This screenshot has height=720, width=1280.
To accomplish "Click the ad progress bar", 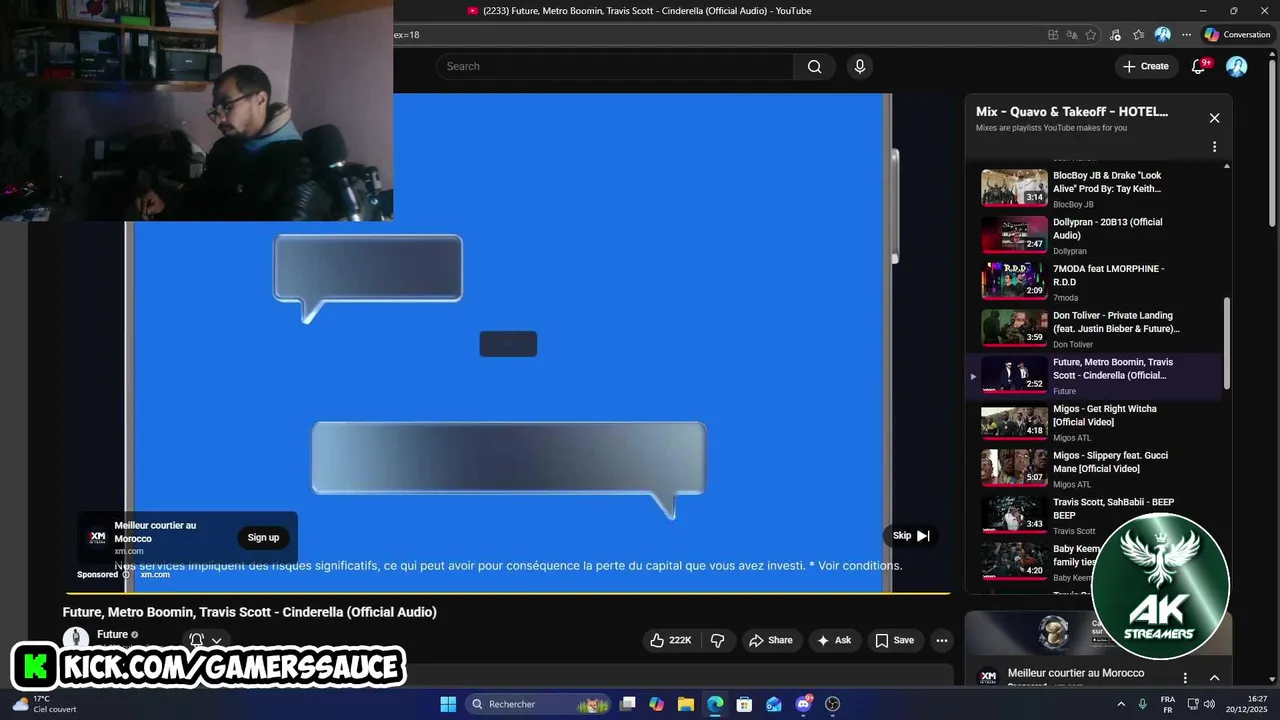I will pyautogui.click(x=508, y=594).
